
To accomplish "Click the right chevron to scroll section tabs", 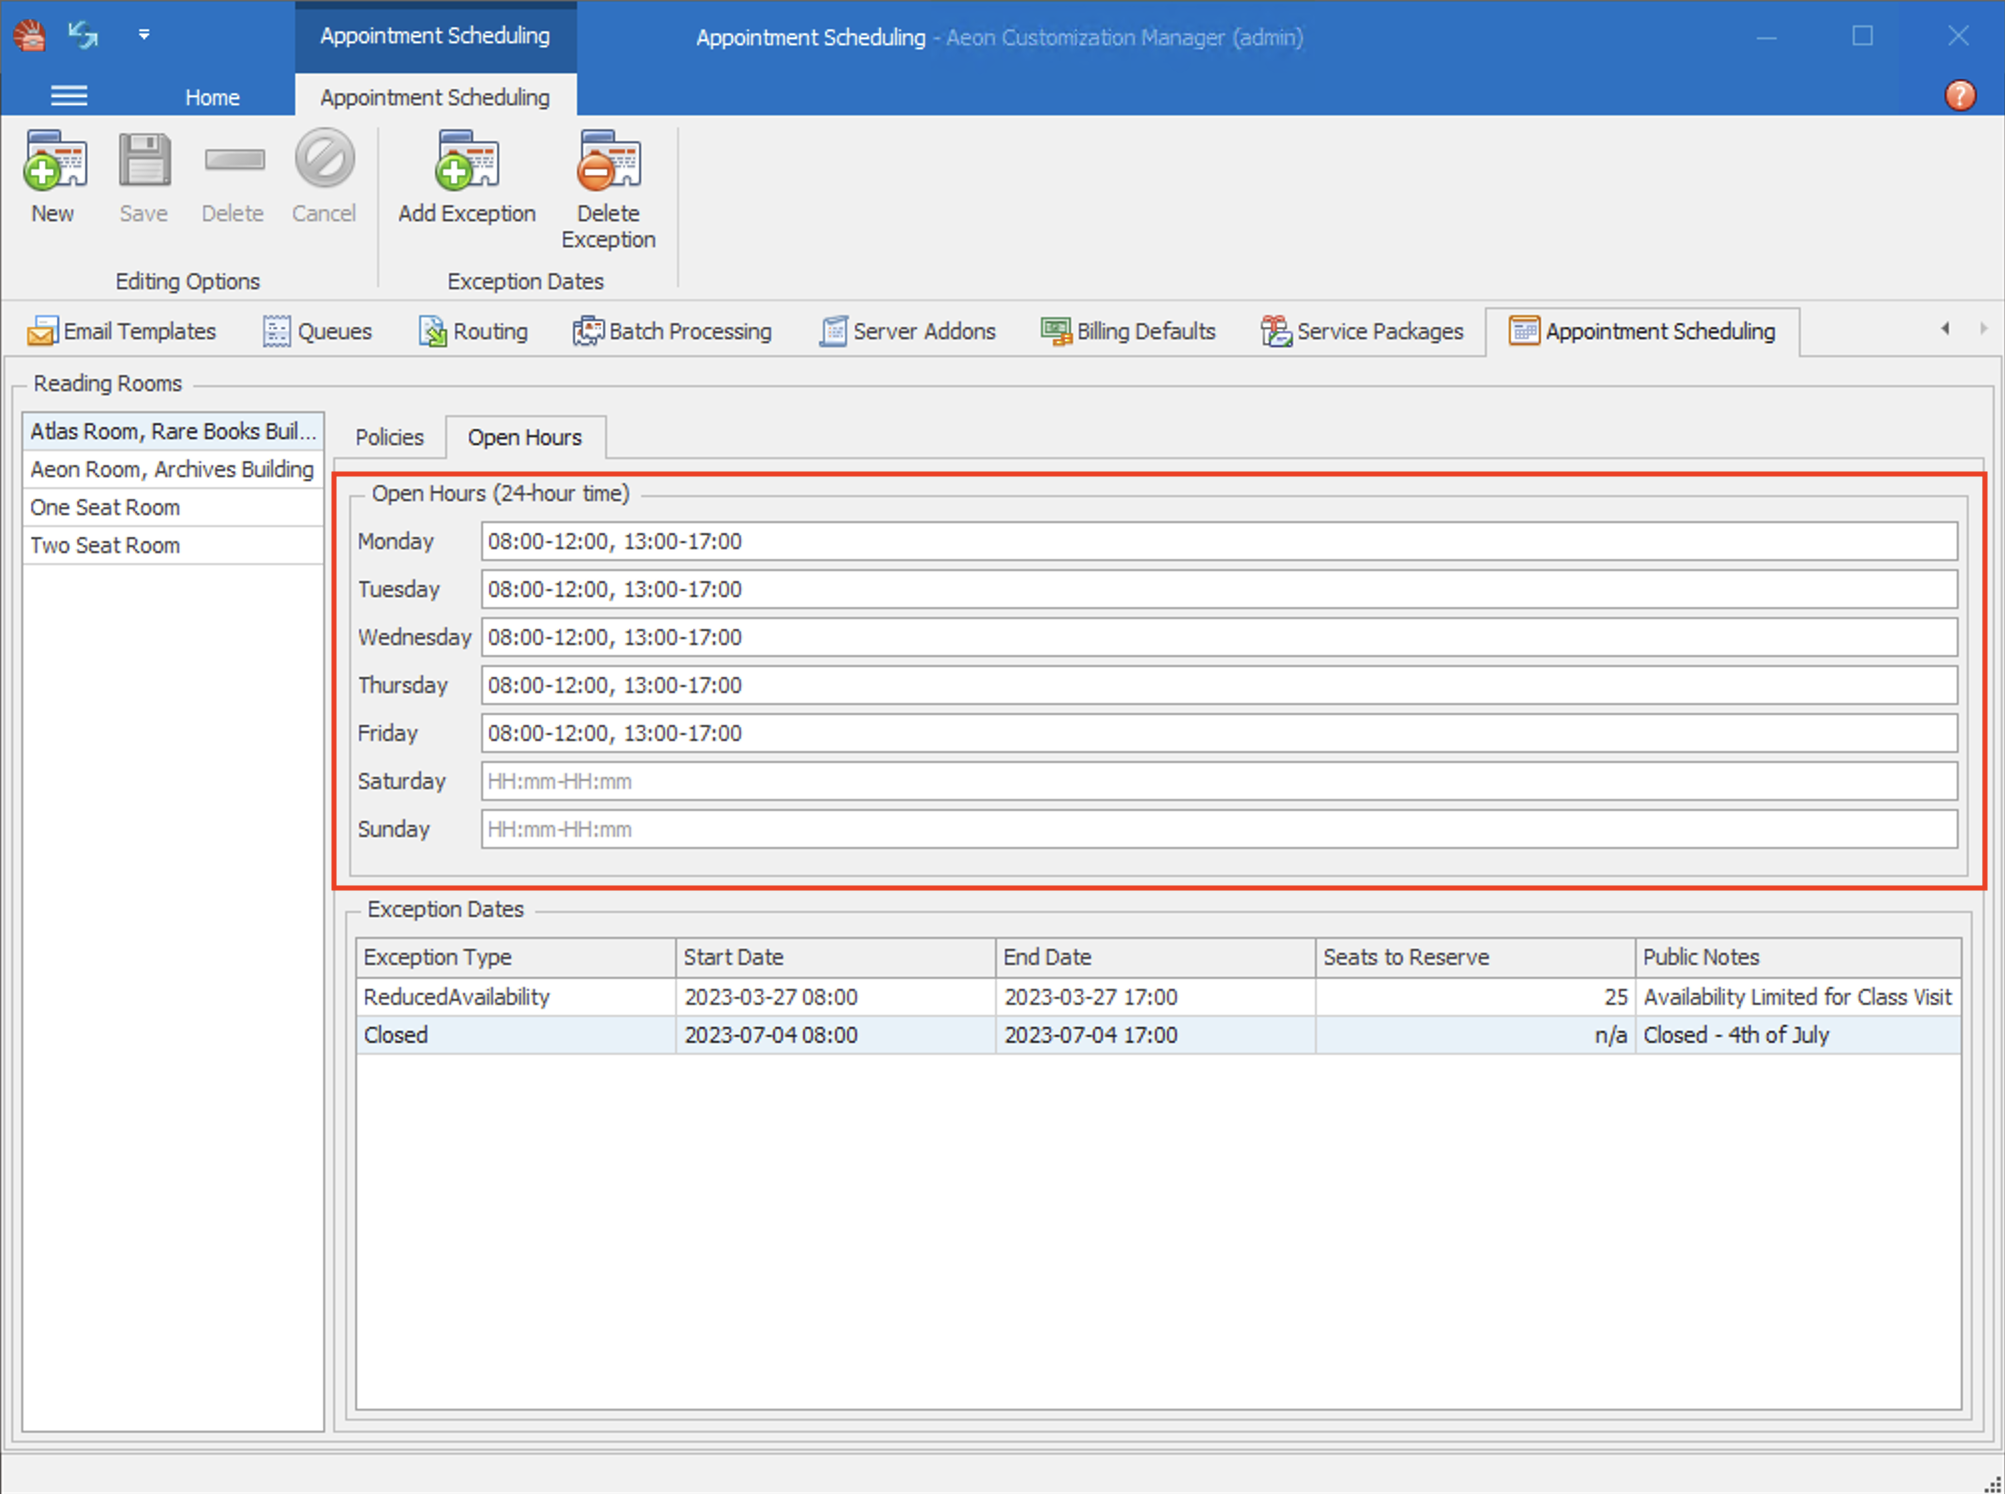I will coord(1983,328).
